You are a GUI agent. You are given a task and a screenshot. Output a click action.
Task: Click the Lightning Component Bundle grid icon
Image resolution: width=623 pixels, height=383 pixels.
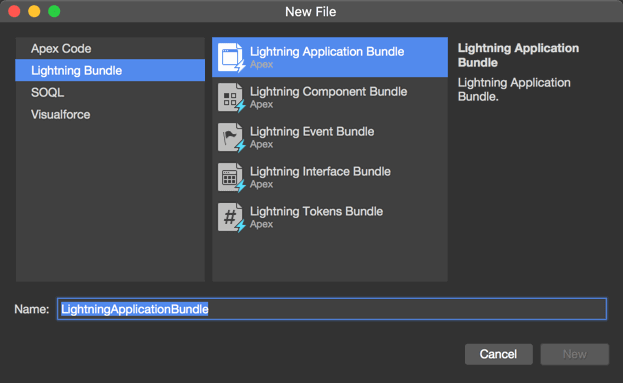point(231,98)
